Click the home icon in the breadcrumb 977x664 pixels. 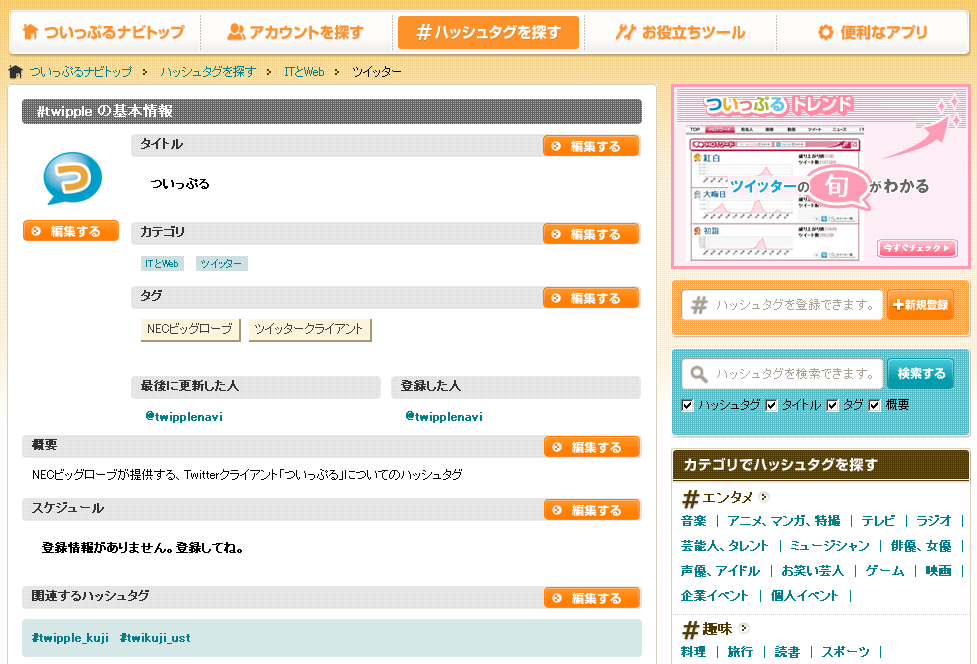(16, 72)
